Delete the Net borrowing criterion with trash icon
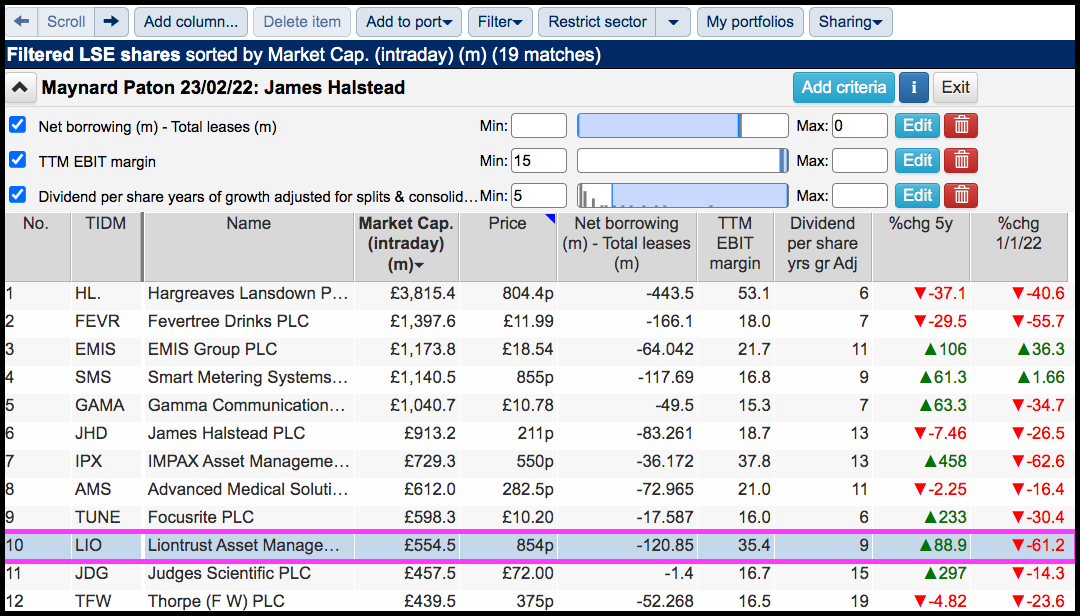 pos(962,126)
